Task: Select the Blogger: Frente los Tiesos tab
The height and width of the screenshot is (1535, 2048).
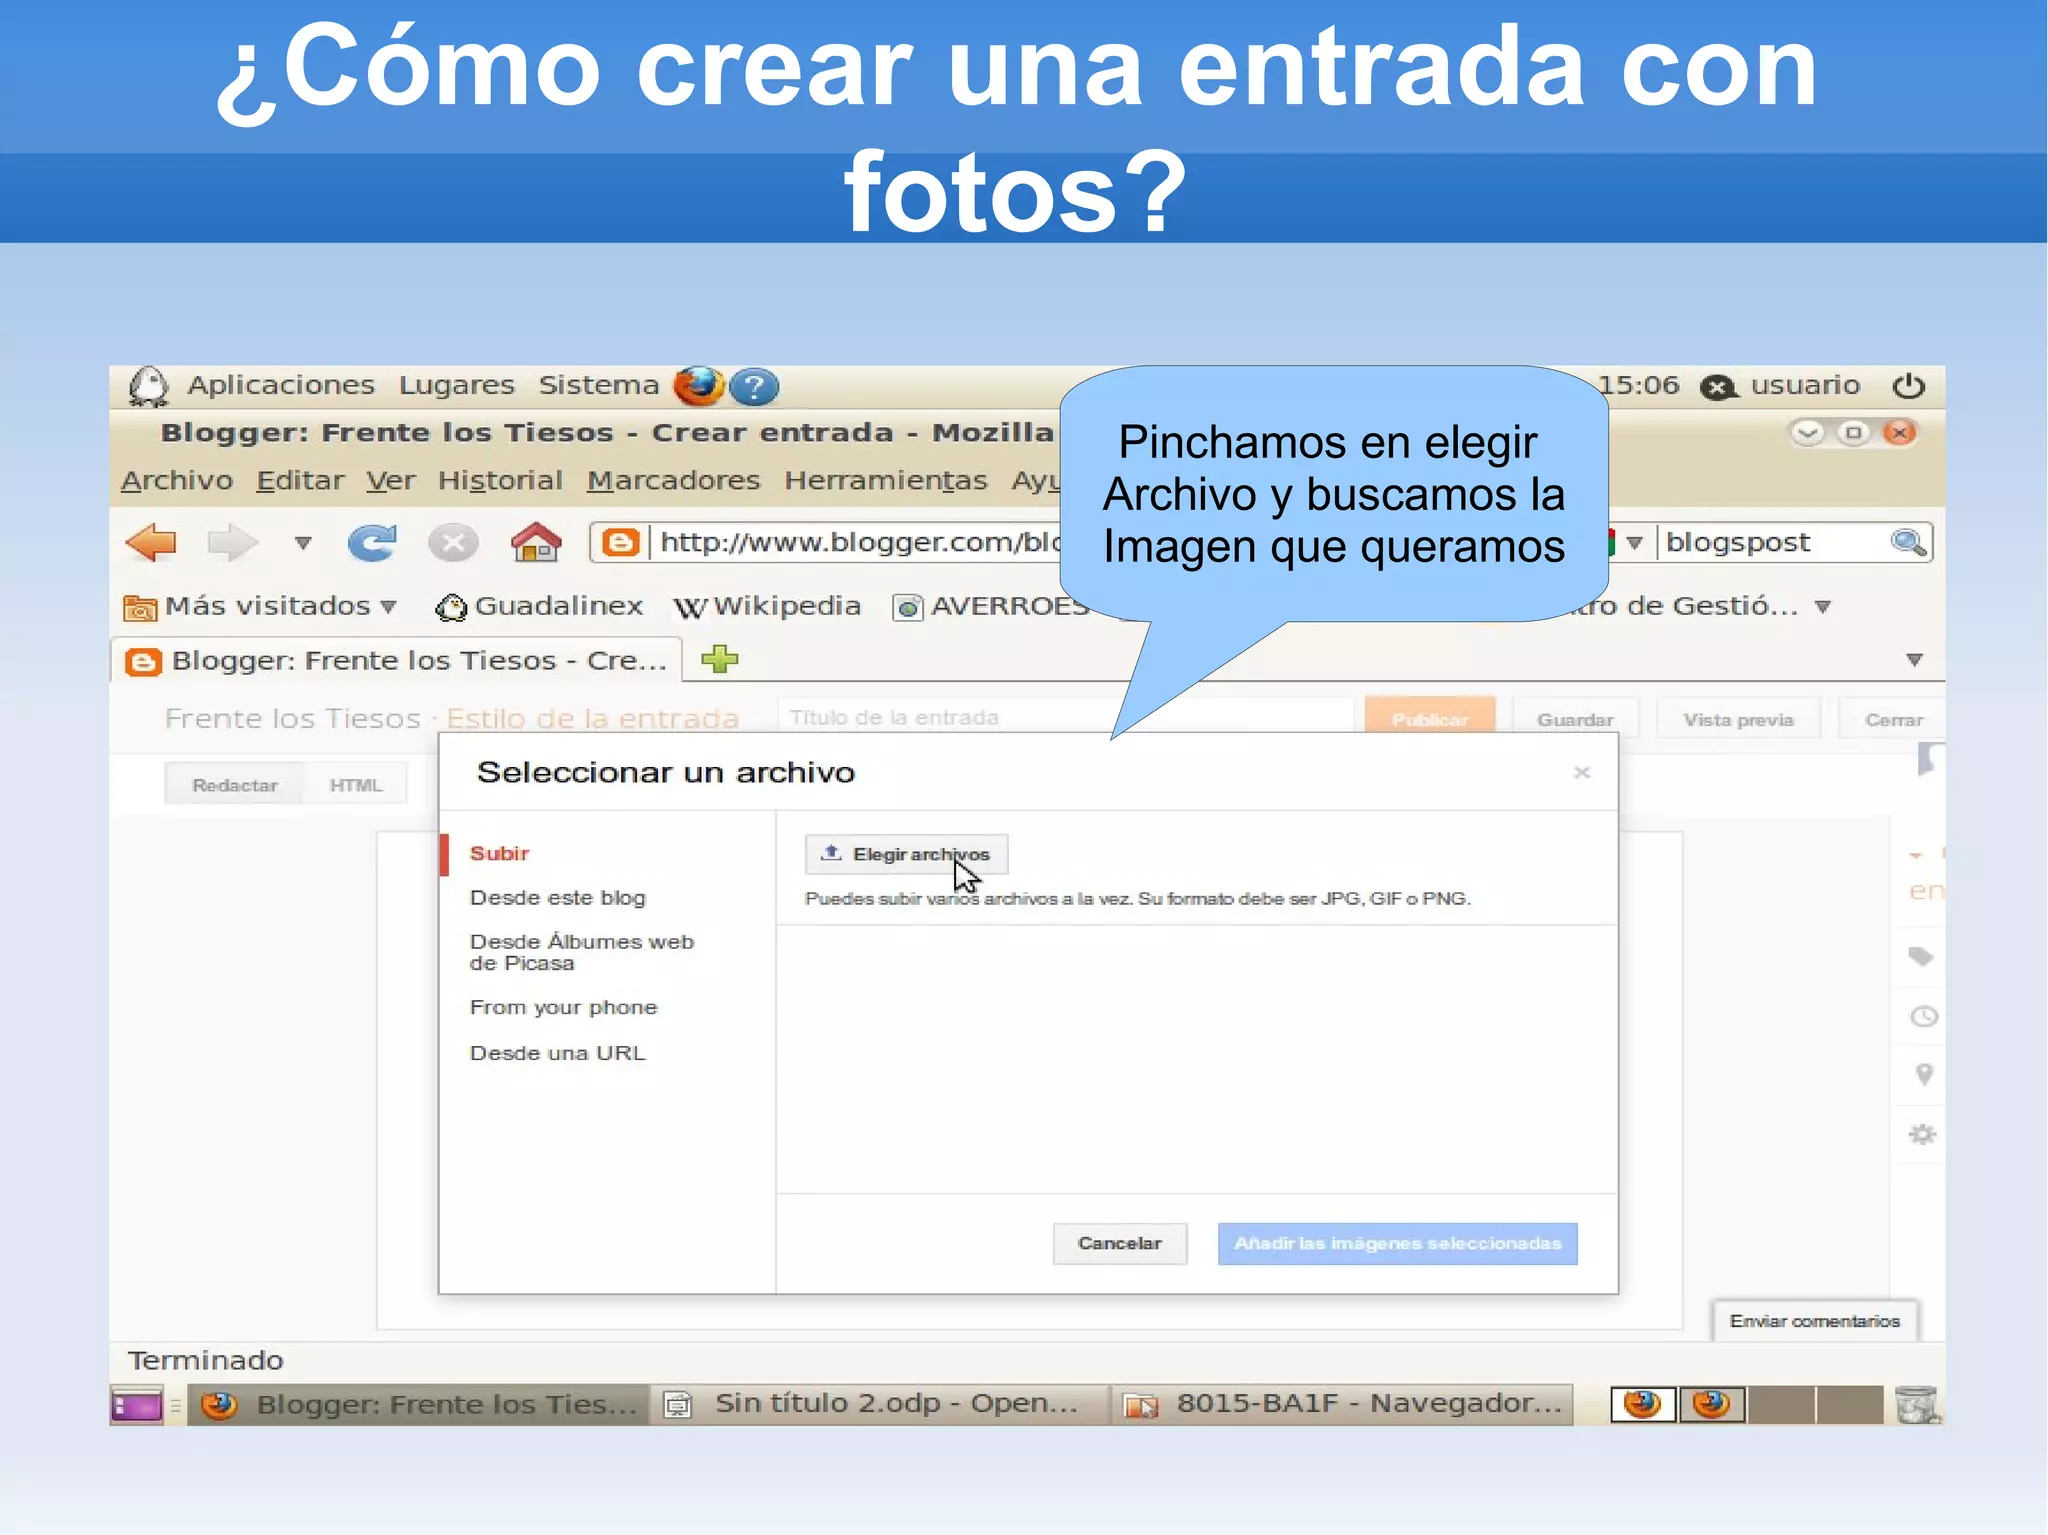Action: [397, 661]
